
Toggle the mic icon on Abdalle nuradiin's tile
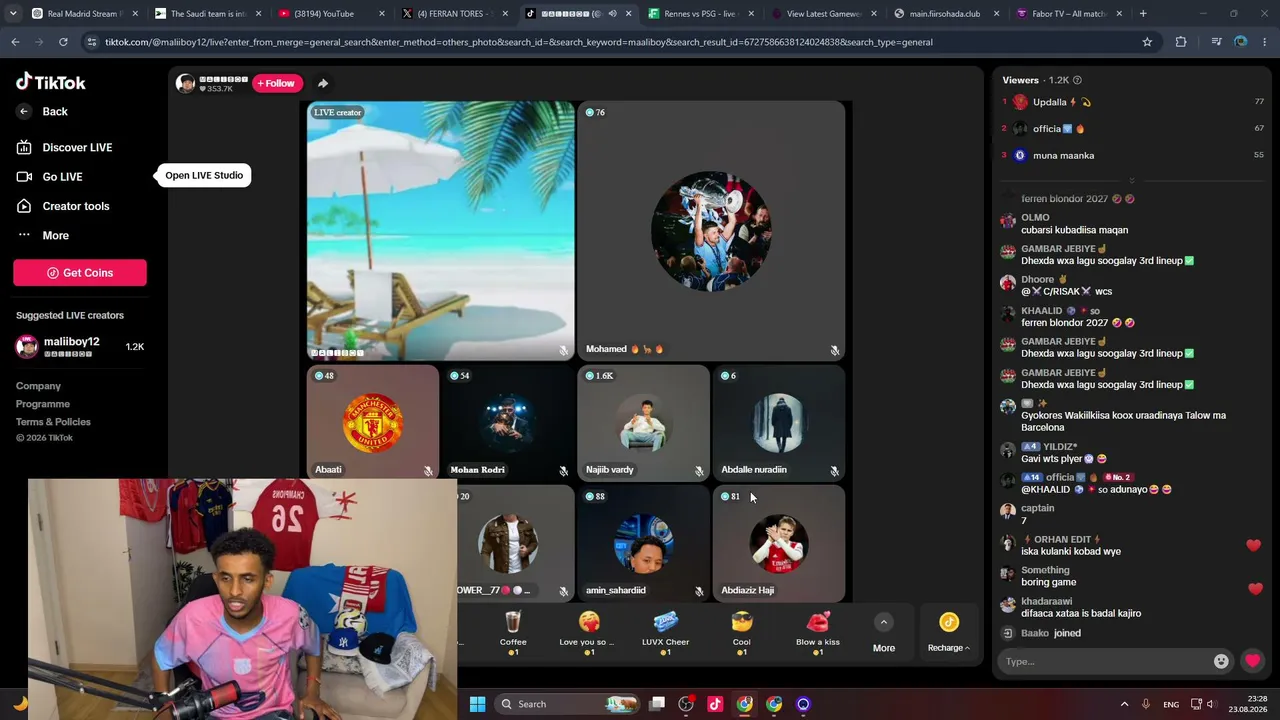[835, 471]
